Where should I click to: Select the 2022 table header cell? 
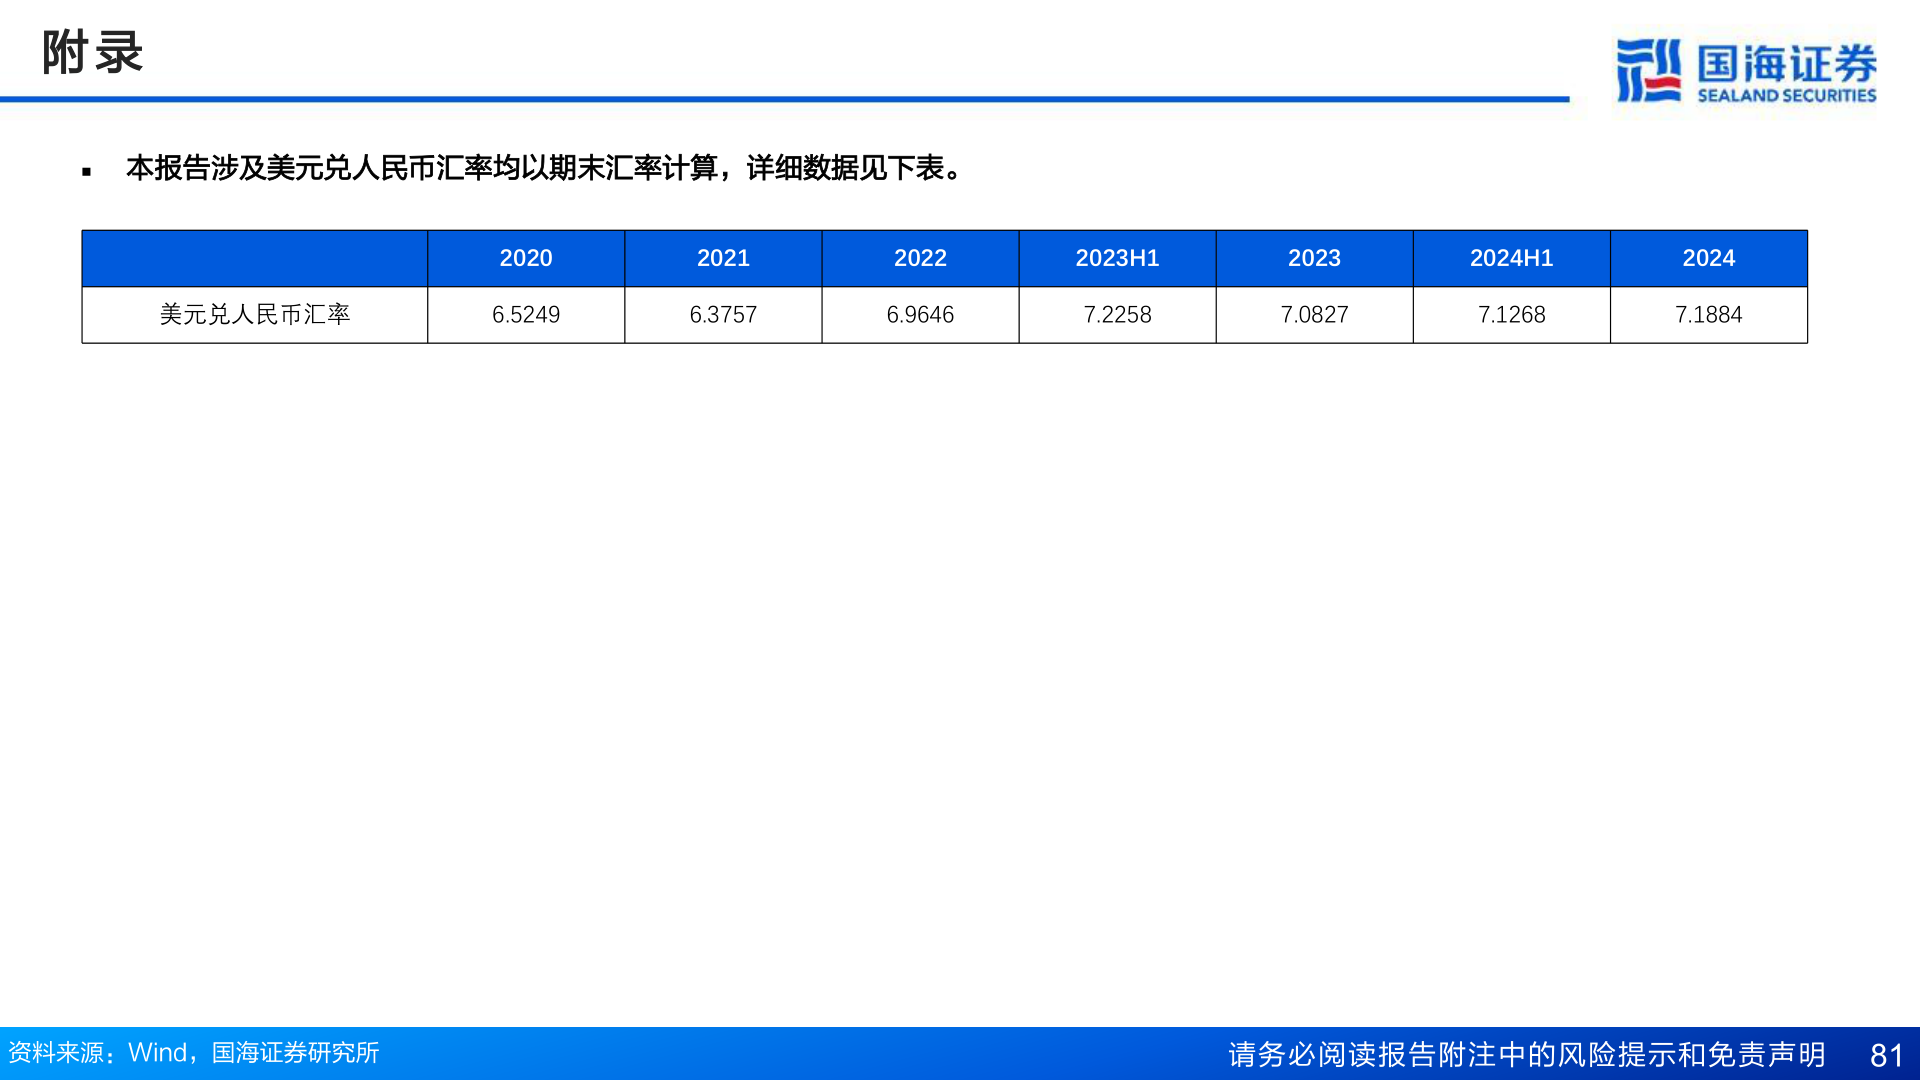[x=920, y=258]
